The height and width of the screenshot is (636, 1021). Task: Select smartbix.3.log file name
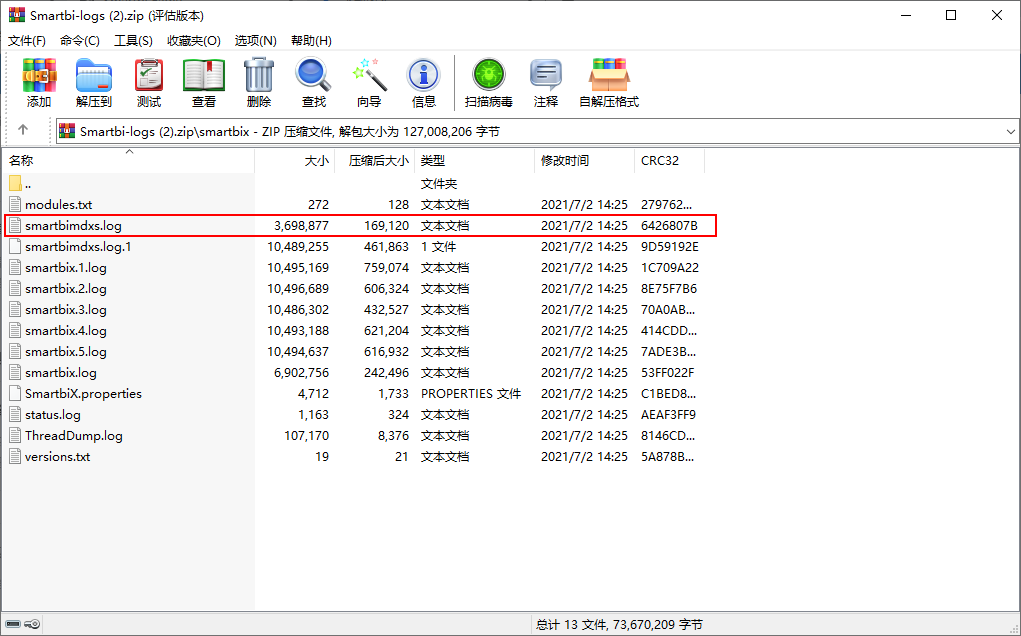tap(66, 310)
